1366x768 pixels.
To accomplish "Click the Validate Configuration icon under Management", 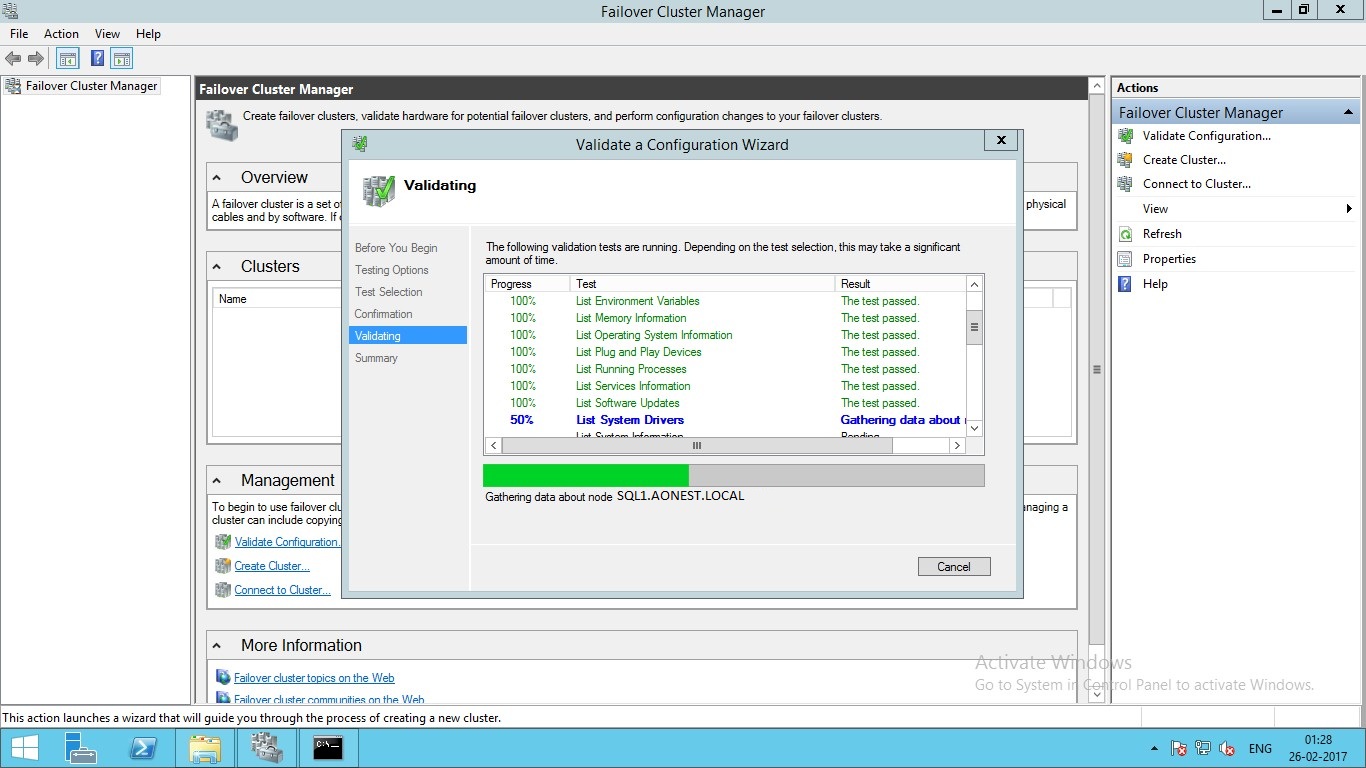I will click(x=223, y=542).
